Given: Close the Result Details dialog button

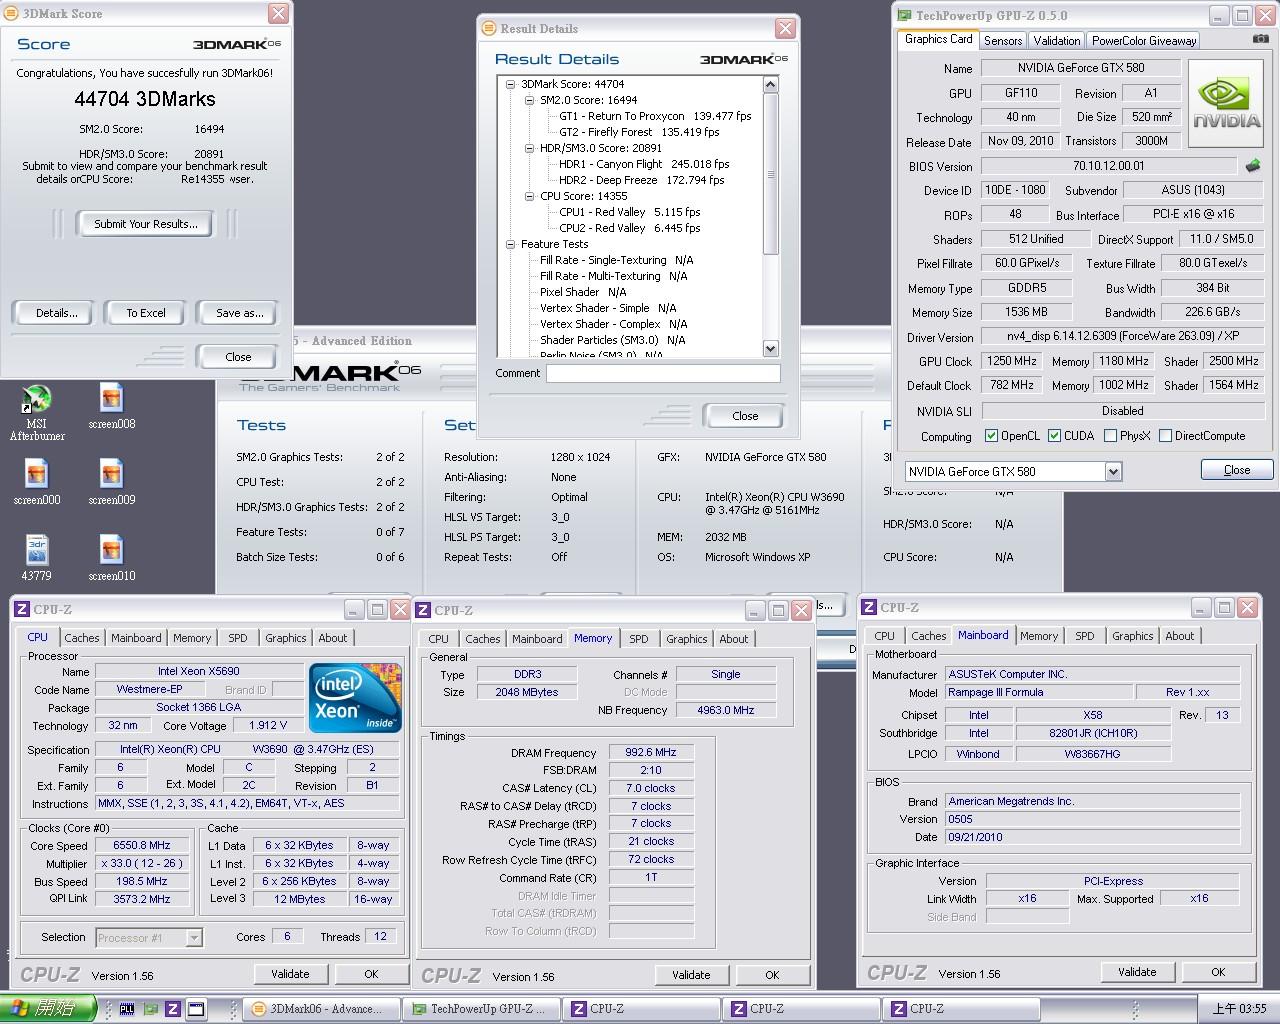Looking at the screenshot, I should pyautogui.click(x=745, y=416).
